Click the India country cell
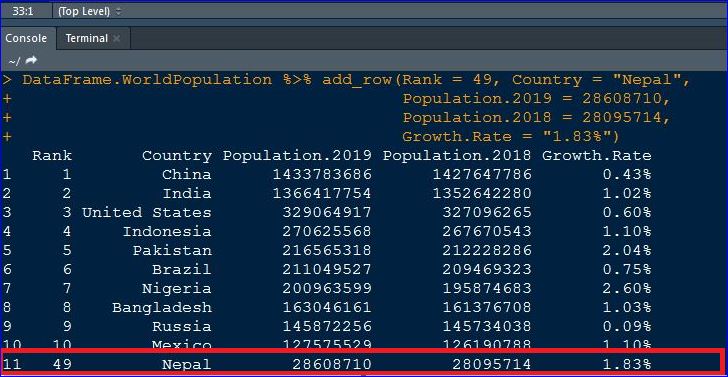 [187, 194]
